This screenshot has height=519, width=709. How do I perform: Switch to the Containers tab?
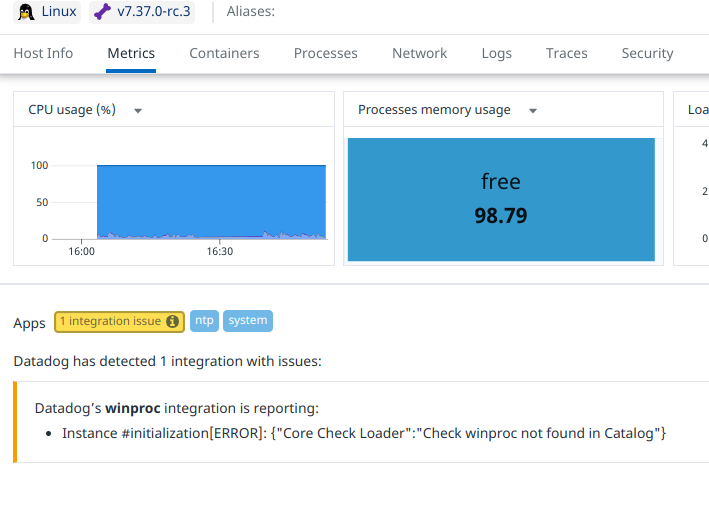tap(224, 53)
